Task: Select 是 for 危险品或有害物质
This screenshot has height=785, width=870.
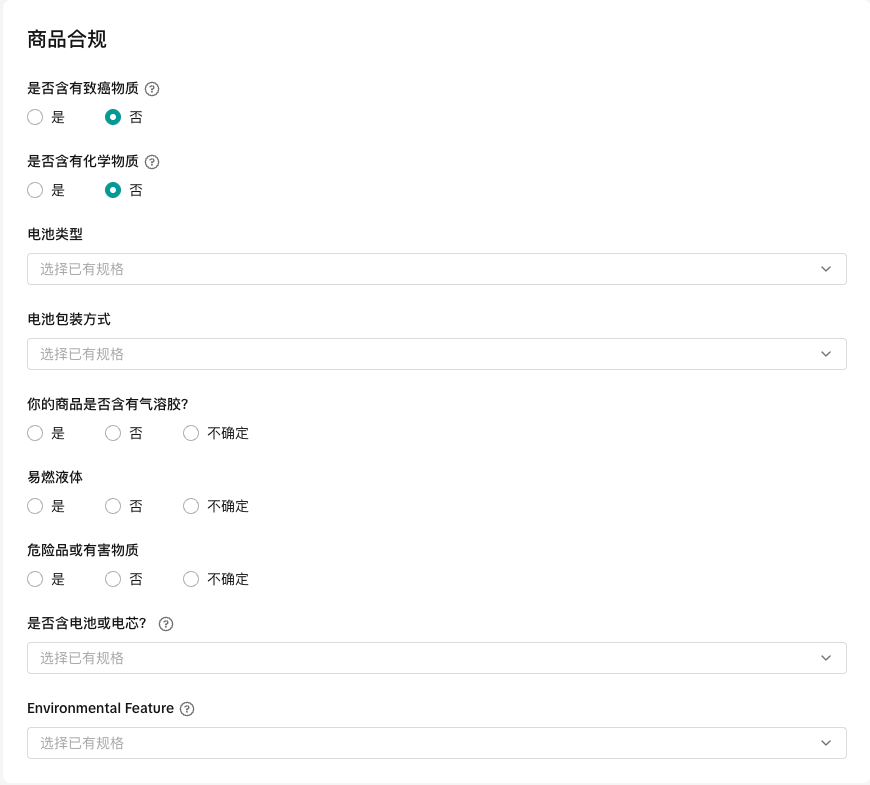Action: coord(35,579)
